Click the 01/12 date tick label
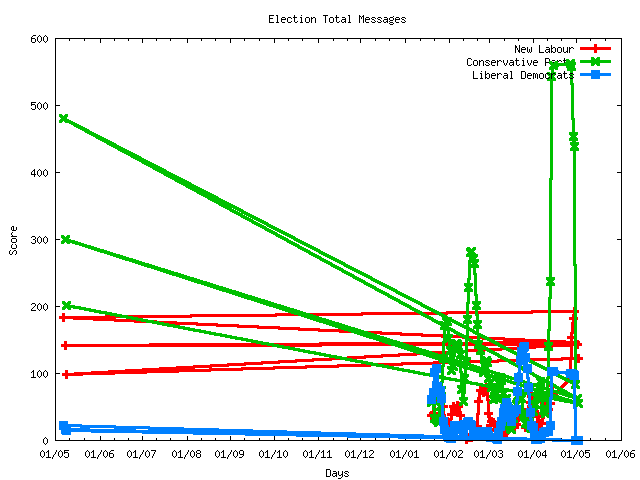640x480 pixels. [360, 454]
